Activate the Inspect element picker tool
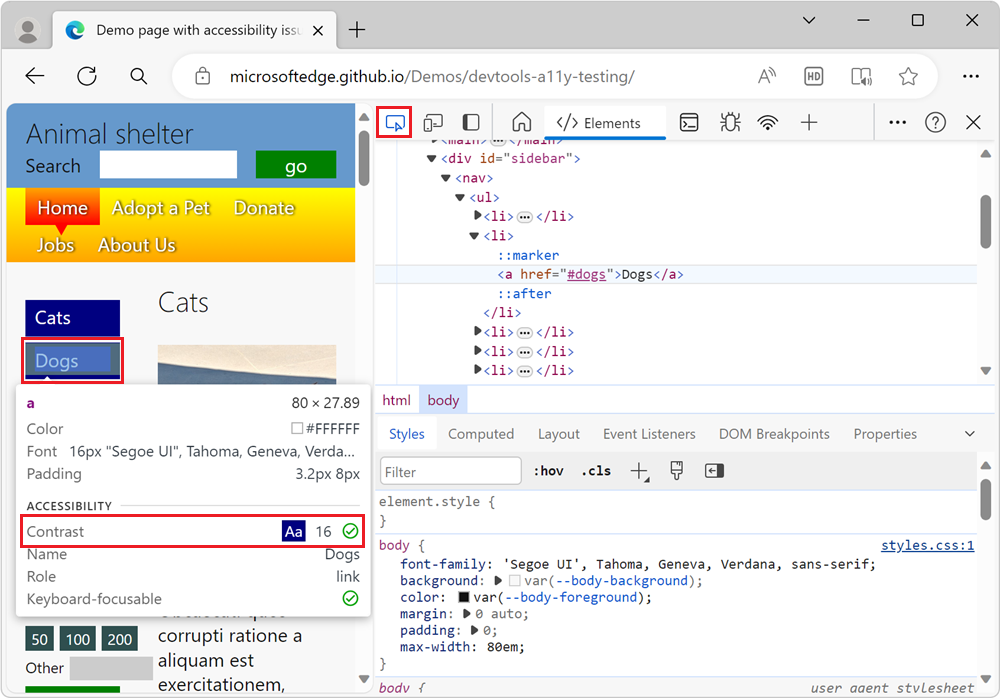Viewport: 1000px width, 698px height. click(394, 122)
